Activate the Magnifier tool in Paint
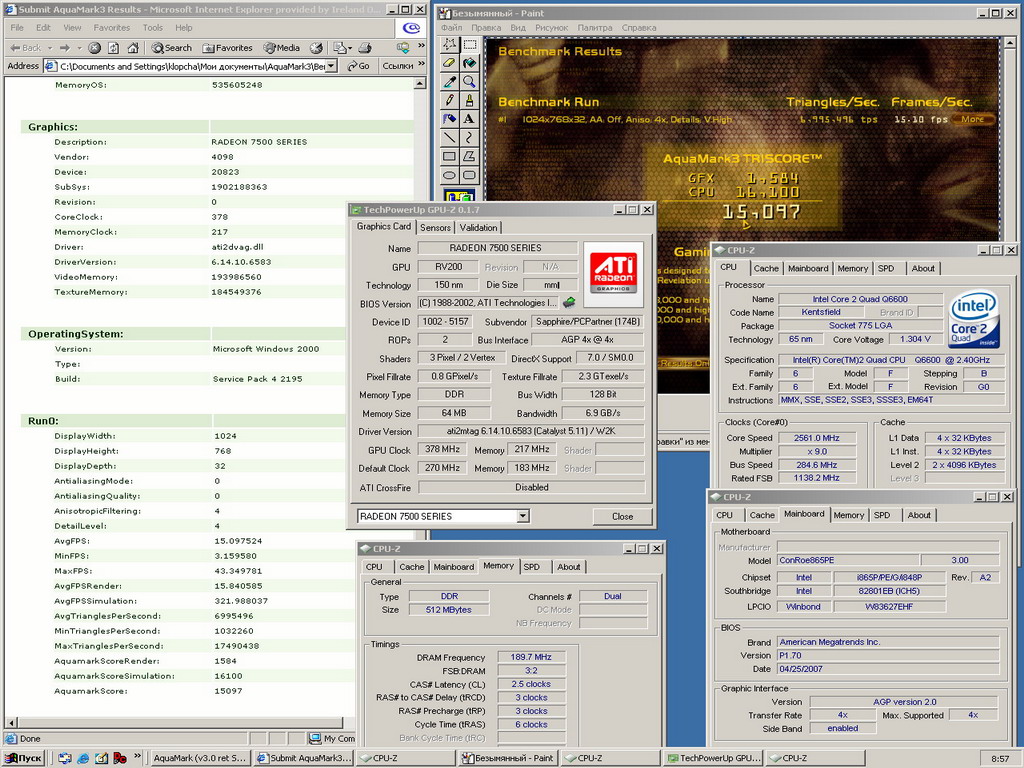The image size is (1024, 768). point(469,82)
